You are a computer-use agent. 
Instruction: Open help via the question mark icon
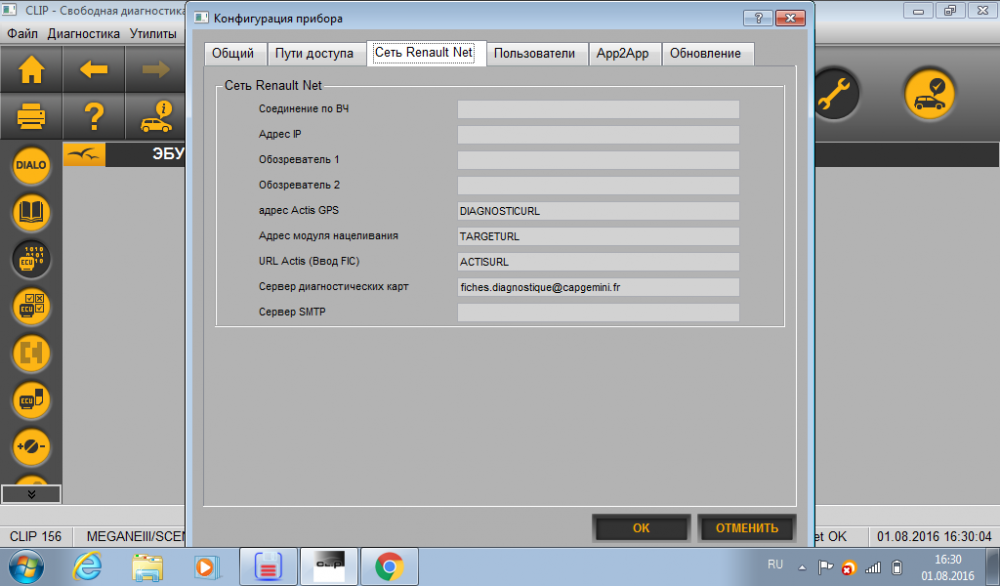(x=94, y=117)
